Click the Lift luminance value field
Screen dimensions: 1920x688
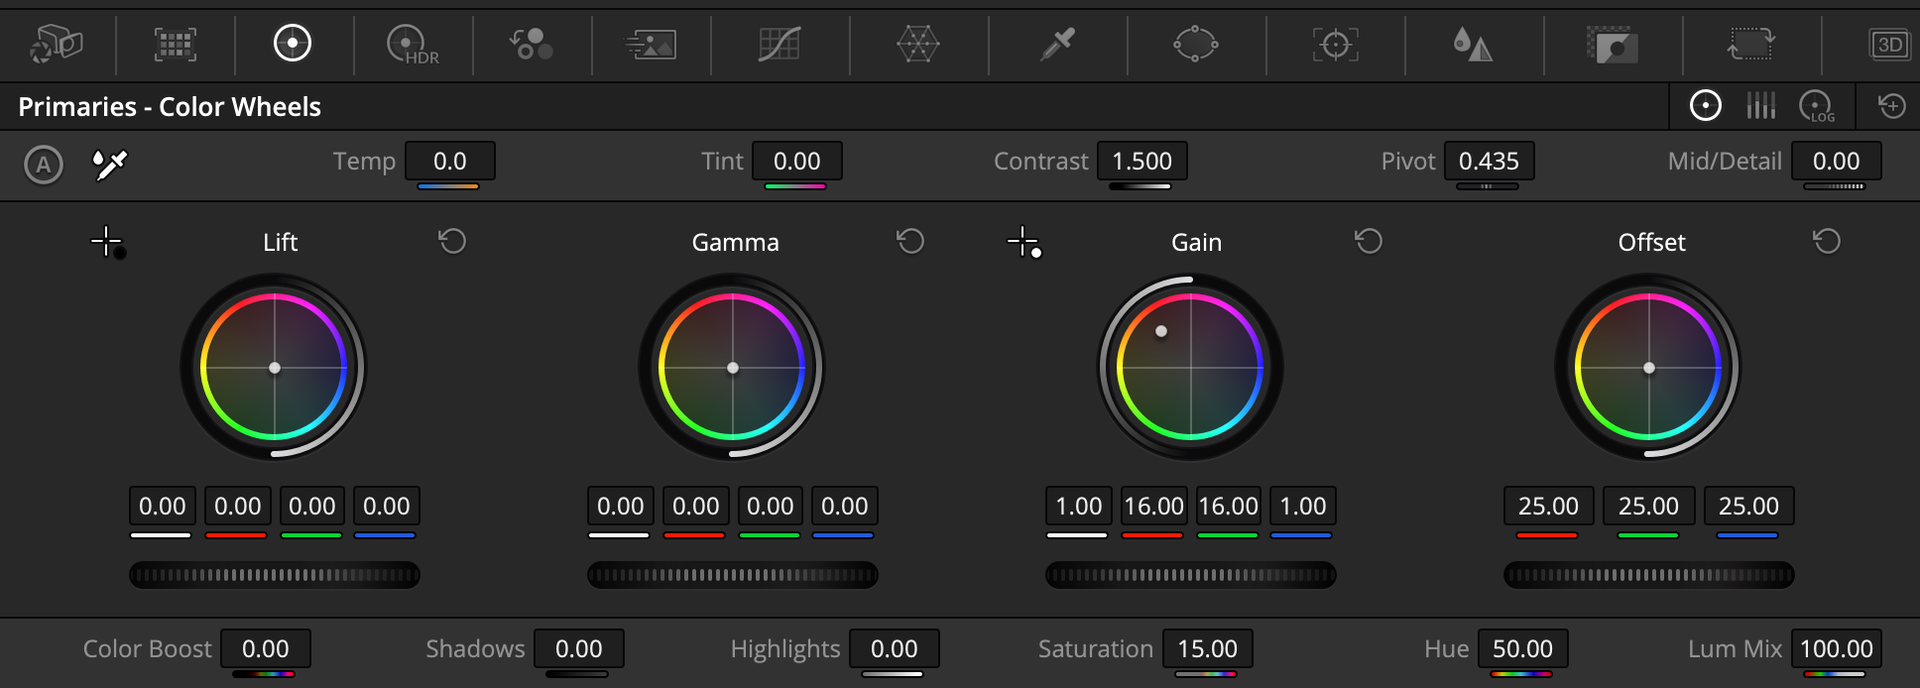pos(162,506)
